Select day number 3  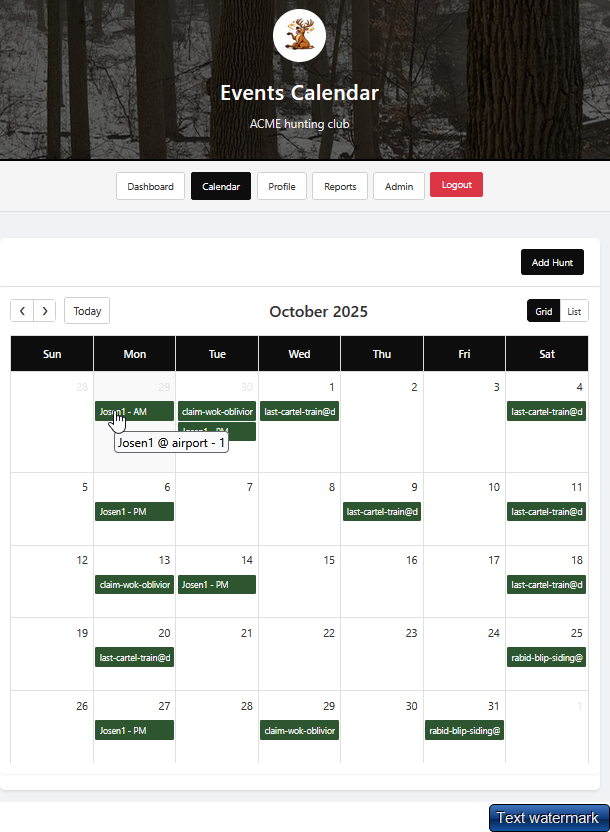(x=496, y=387)
